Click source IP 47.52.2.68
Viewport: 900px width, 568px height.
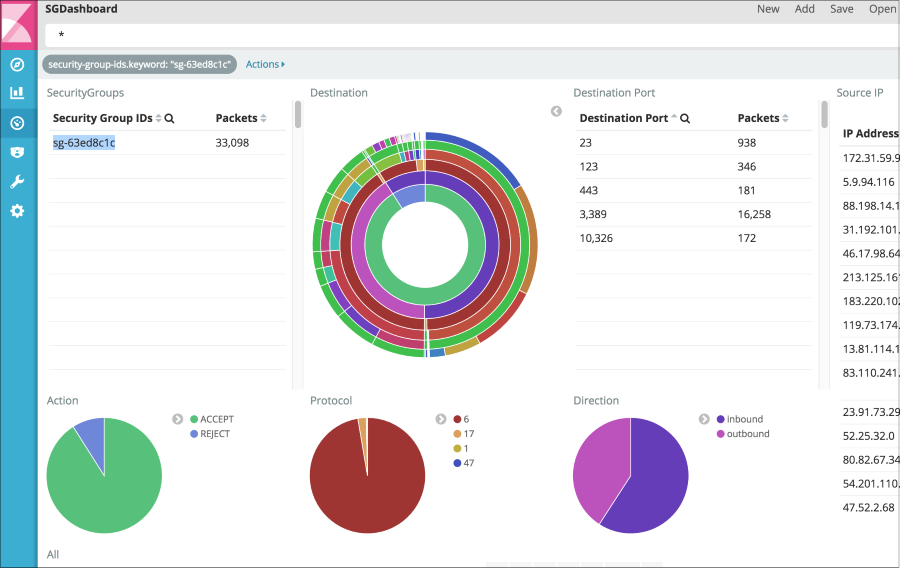[x=868, y=508]
